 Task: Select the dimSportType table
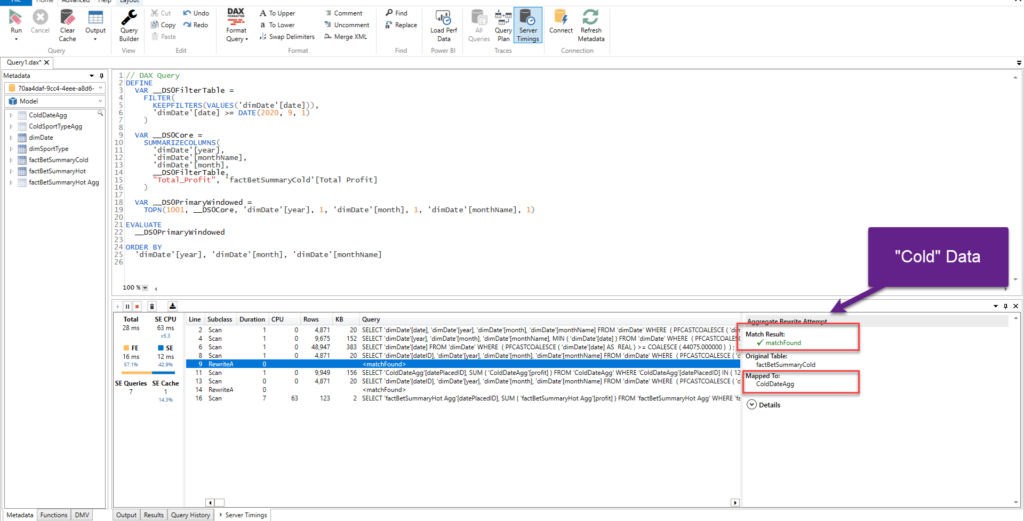pyautogui.click(x=48, y=148)
